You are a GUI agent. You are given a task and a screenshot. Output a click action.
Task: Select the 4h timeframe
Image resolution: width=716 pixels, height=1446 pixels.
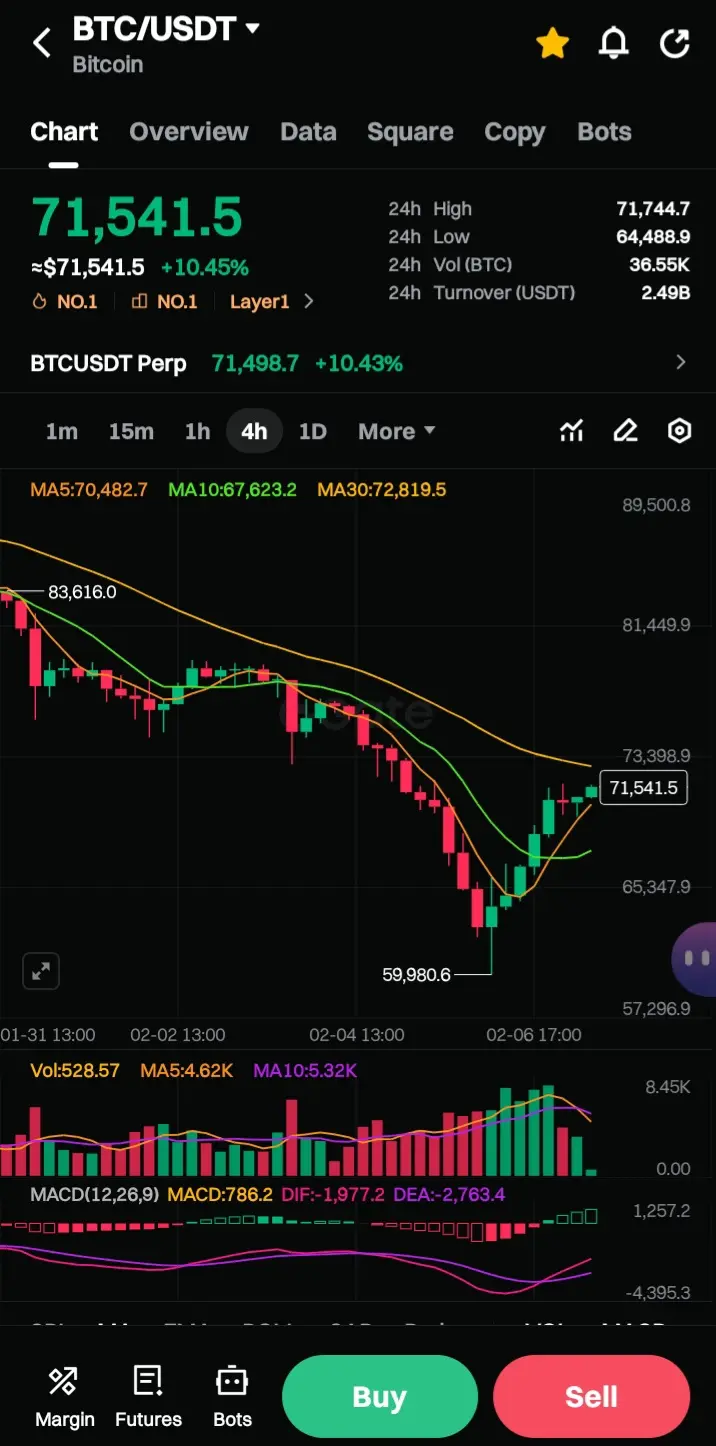click(x=254, y=431)
